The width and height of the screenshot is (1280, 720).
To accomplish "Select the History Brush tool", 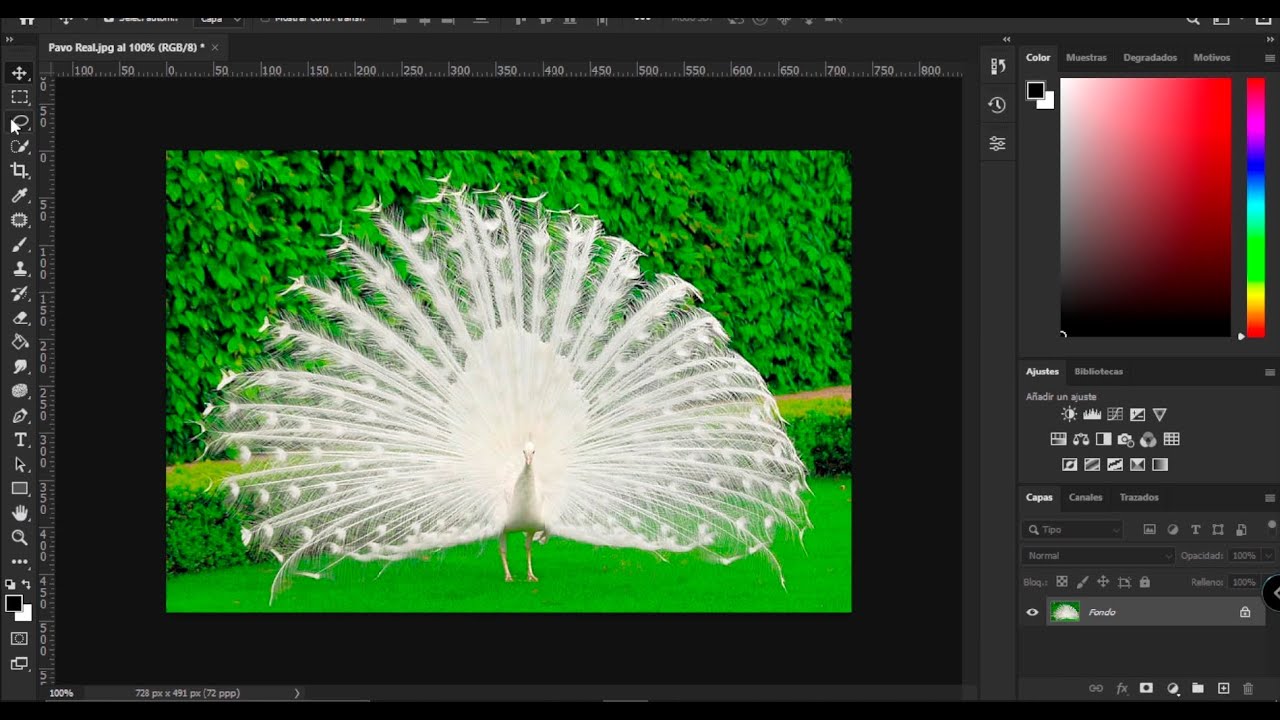I will tap(19, 293).
